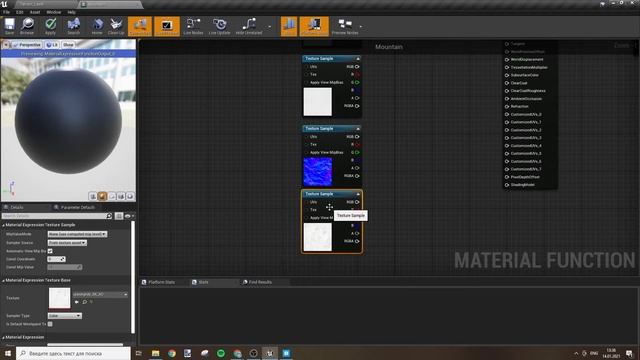Collapse Material Expression Texture Base section
The width and height of the screenshot is (640, 360).
[3, 280]
